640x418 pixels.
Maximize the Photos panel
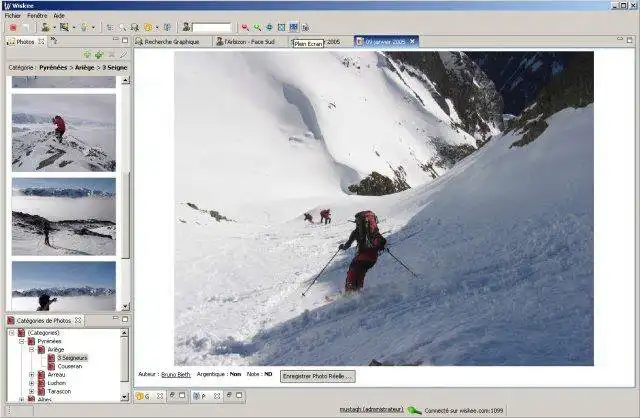point(125,40)
